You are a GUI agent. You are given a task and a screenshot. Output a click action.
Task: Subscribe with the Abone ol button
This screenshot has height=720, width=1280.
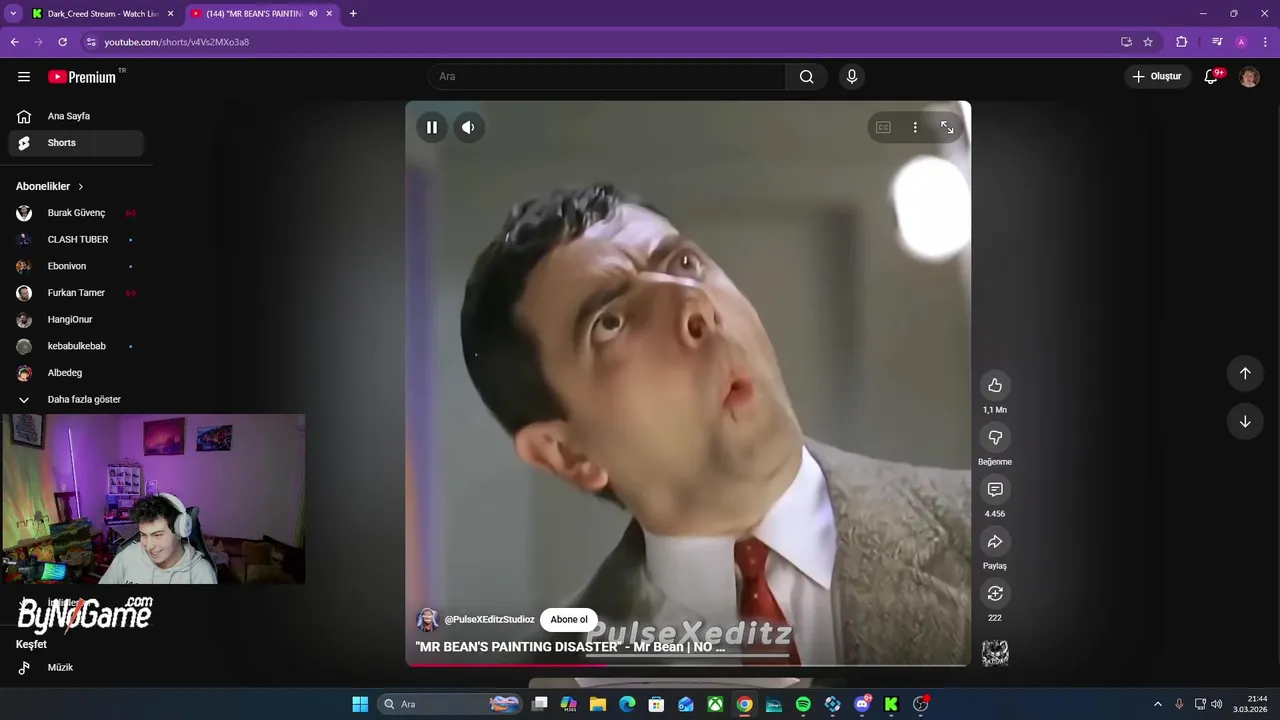569,620
